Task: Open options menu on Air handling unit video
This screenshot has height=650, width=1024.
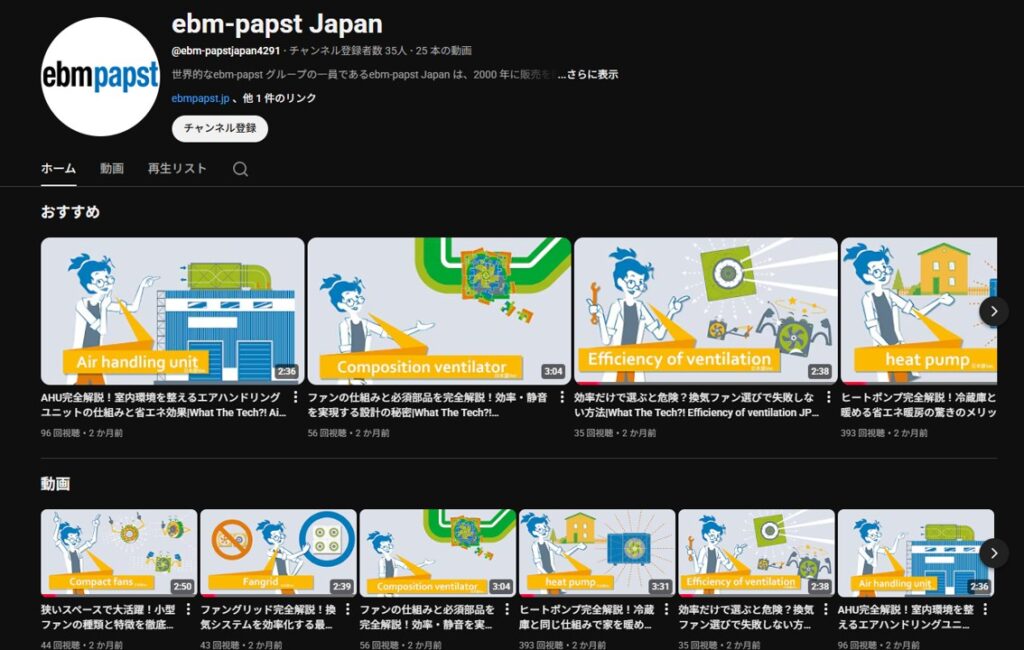Action: [x=986, y=610]
